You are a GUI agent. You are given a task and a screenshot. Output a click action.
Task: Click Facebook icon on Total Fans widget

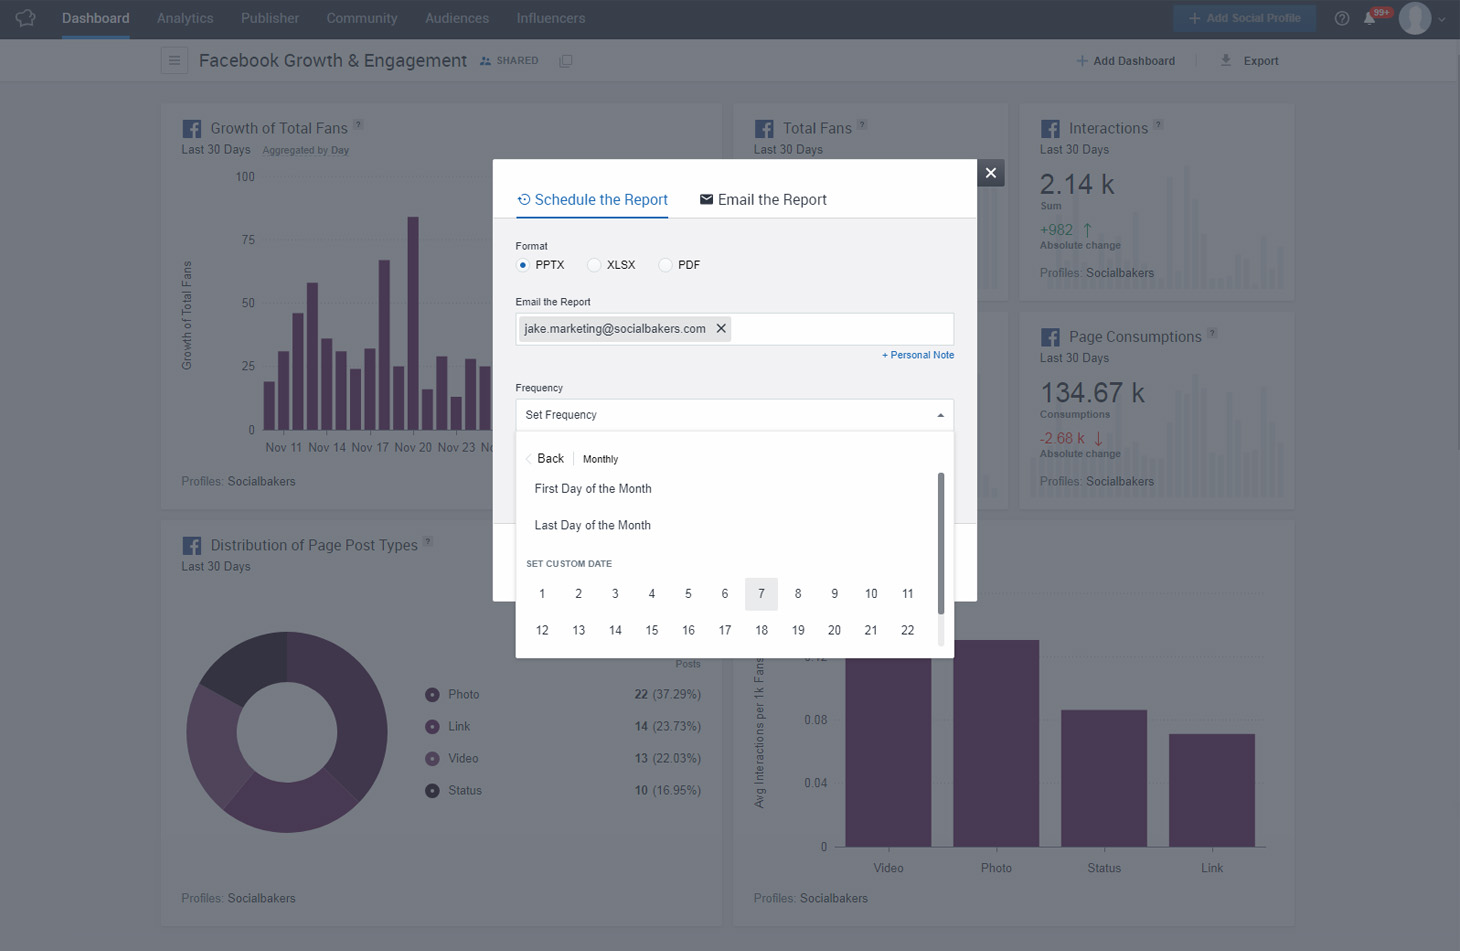click(764, 129)
